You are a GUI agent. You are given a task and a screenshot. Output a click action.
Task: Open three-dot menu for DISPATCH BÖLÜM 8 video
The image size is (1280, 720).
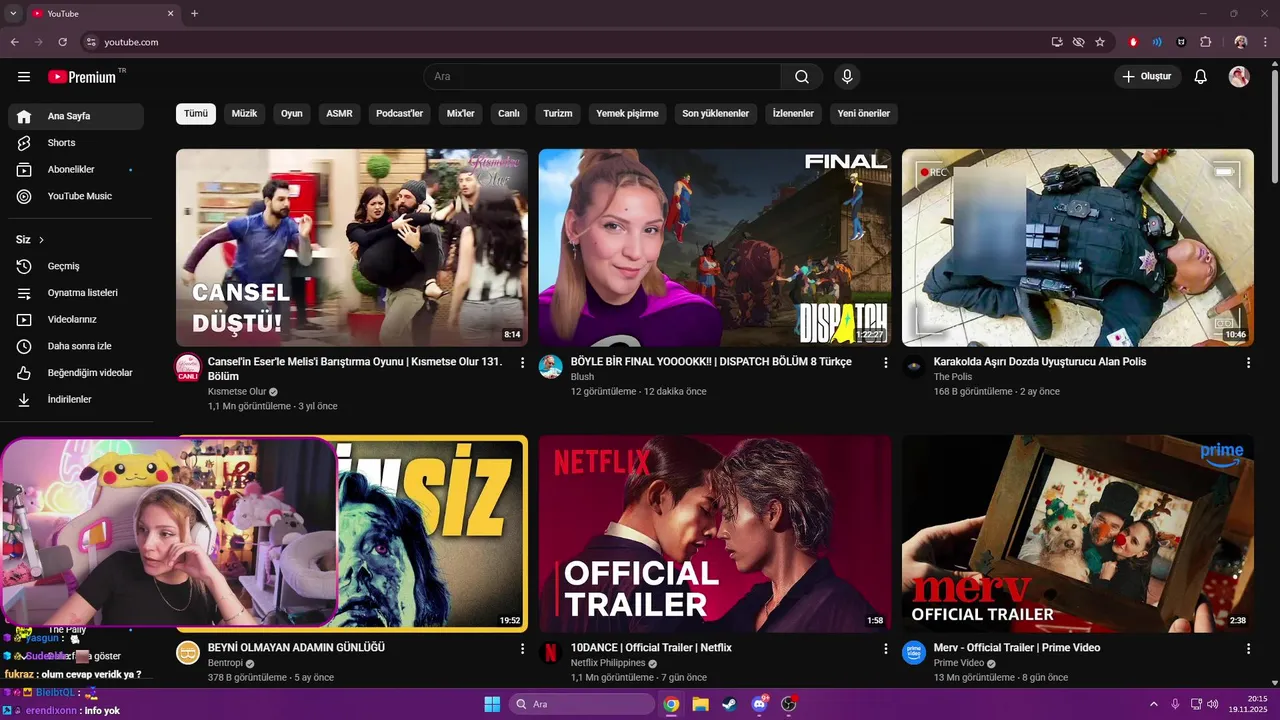885,363
